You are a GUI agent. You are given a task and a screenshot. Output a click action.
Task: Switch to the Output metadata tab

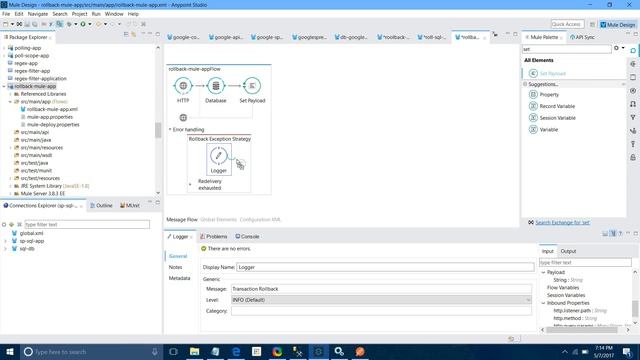click(568, 251)
